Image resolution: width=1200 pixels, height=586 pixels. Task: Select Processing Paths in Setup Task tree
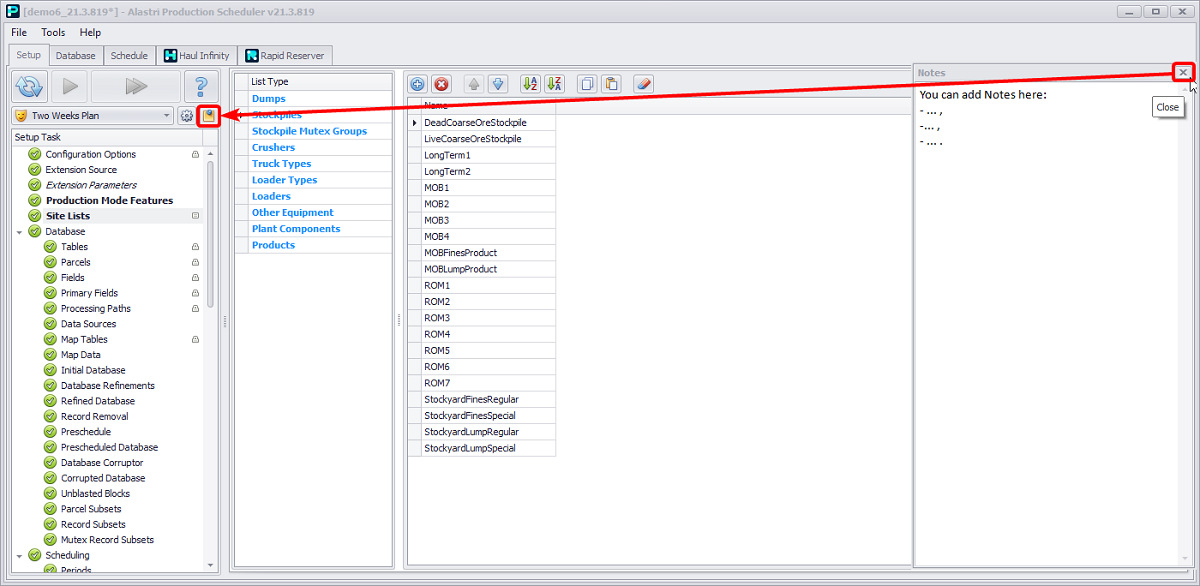tap(95, 309)
